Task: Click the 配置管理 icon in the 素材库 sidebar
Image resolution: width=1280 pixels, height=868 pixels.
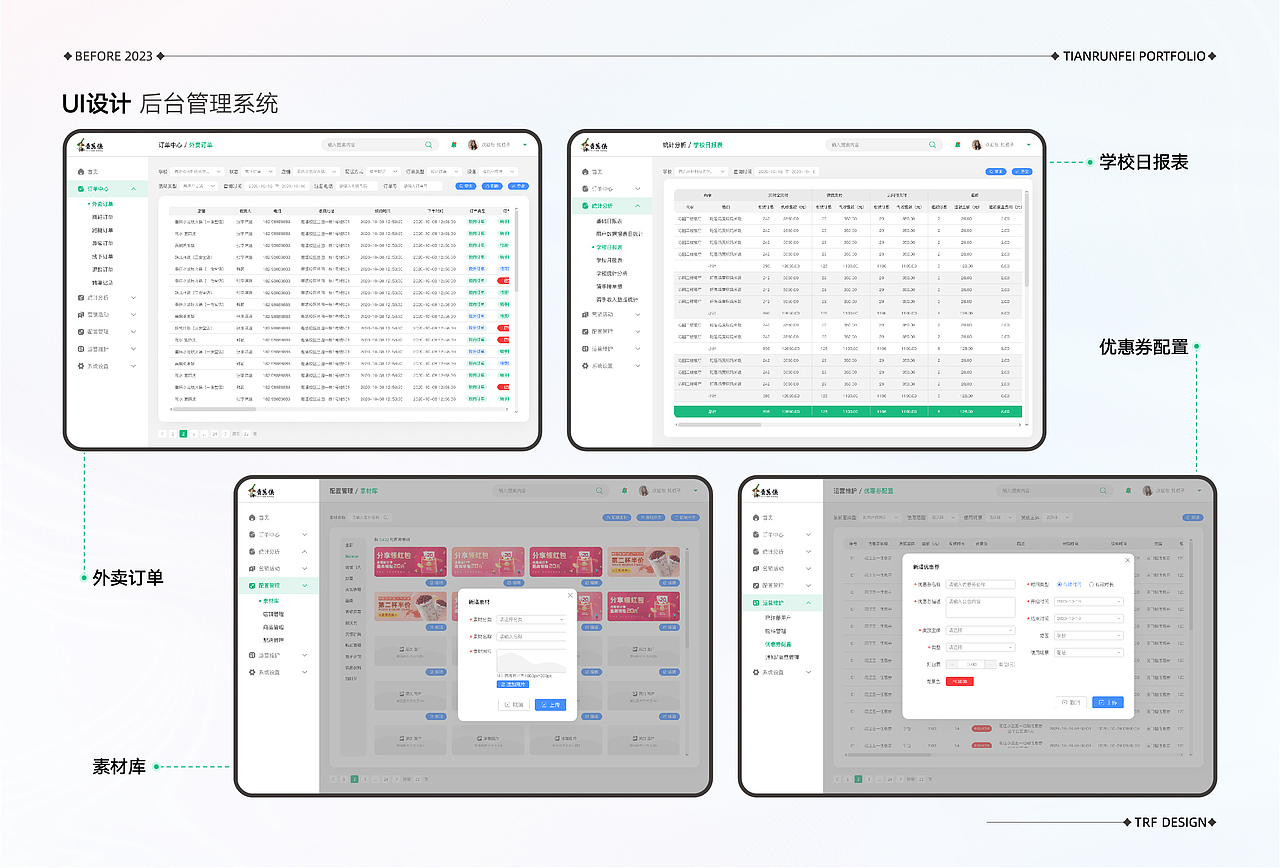Action: click(251, 585)
